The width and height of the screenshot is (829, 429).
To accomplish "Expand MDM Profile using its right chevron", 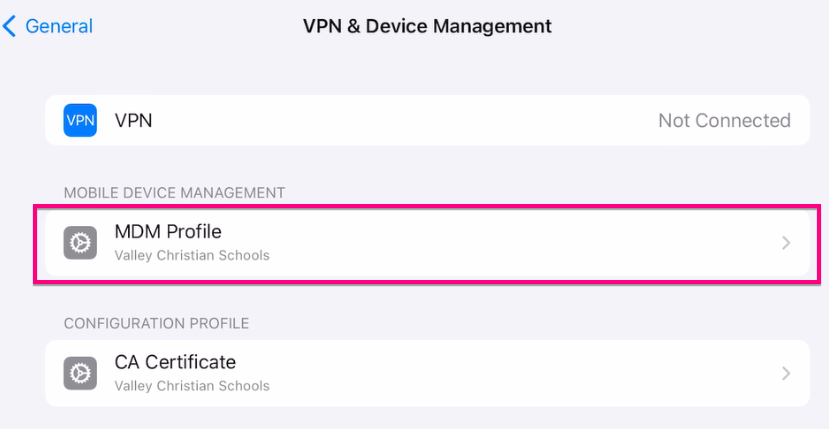I will [x=786, y=243].
